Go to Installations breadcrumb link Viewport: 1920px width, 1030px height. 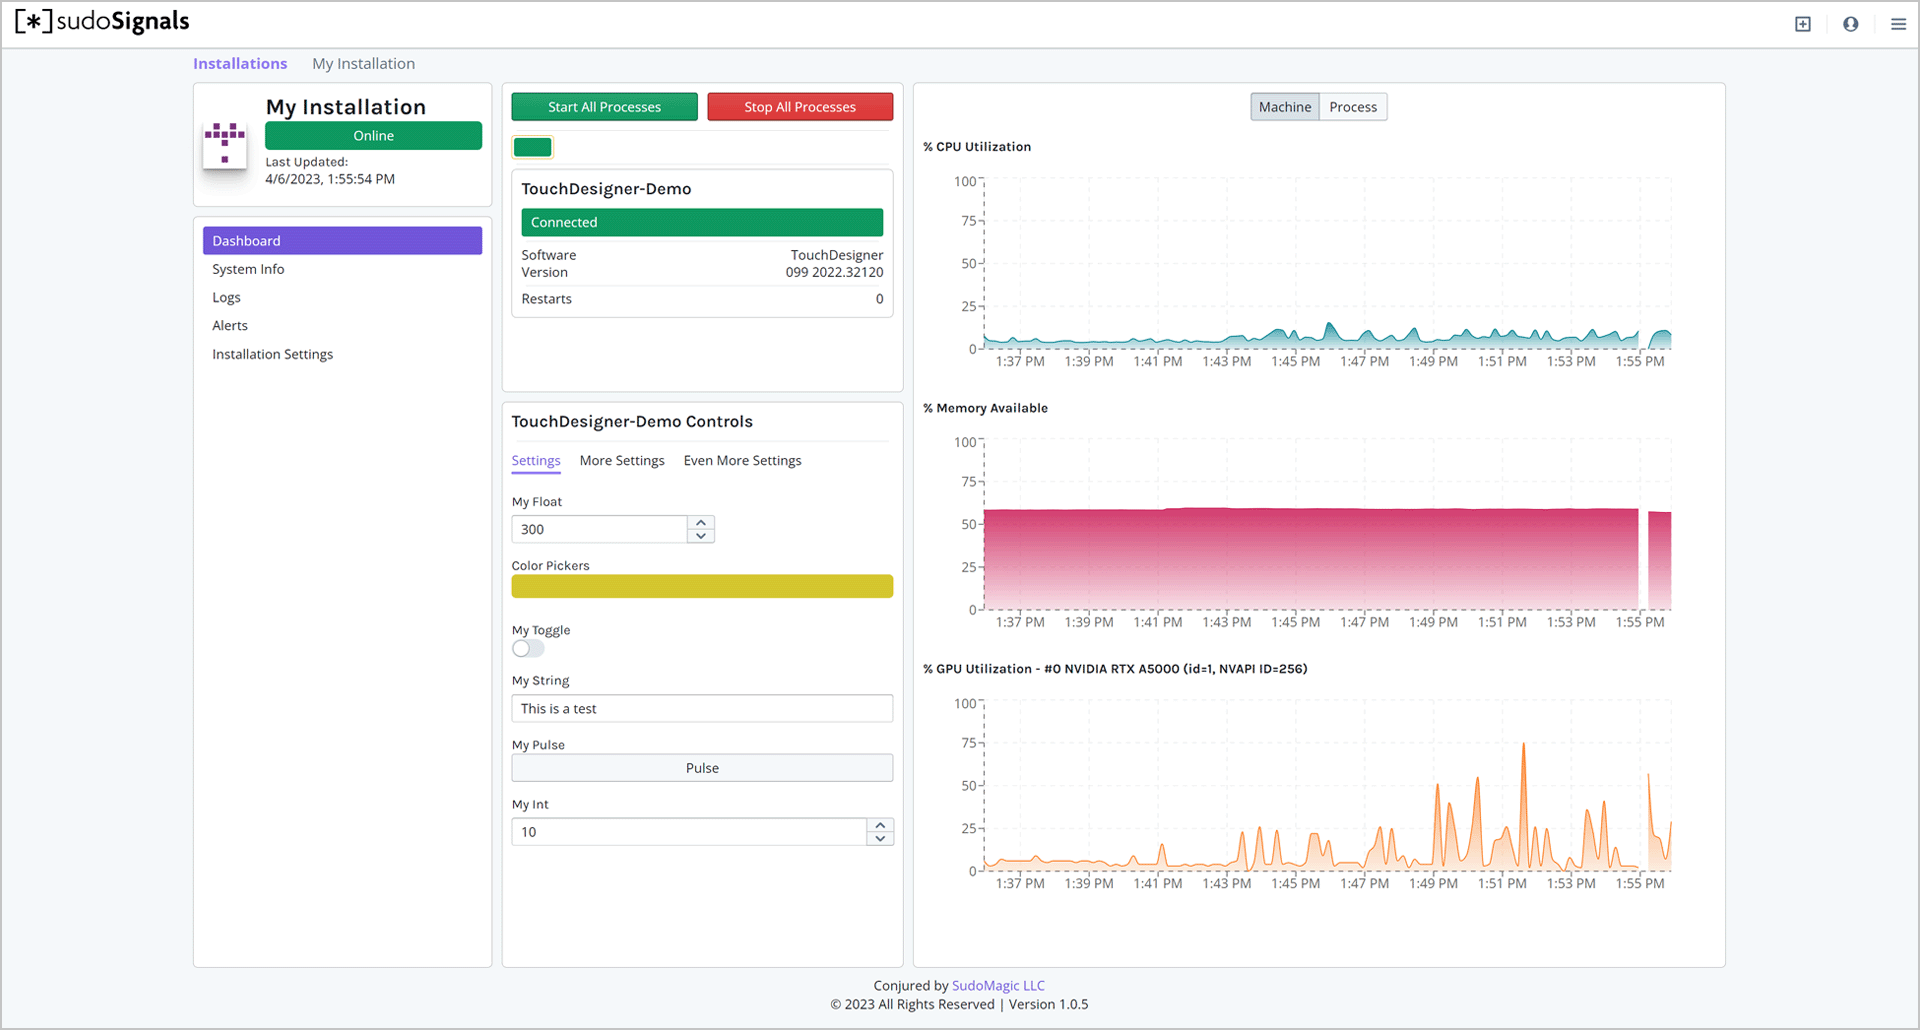[240, 64]
